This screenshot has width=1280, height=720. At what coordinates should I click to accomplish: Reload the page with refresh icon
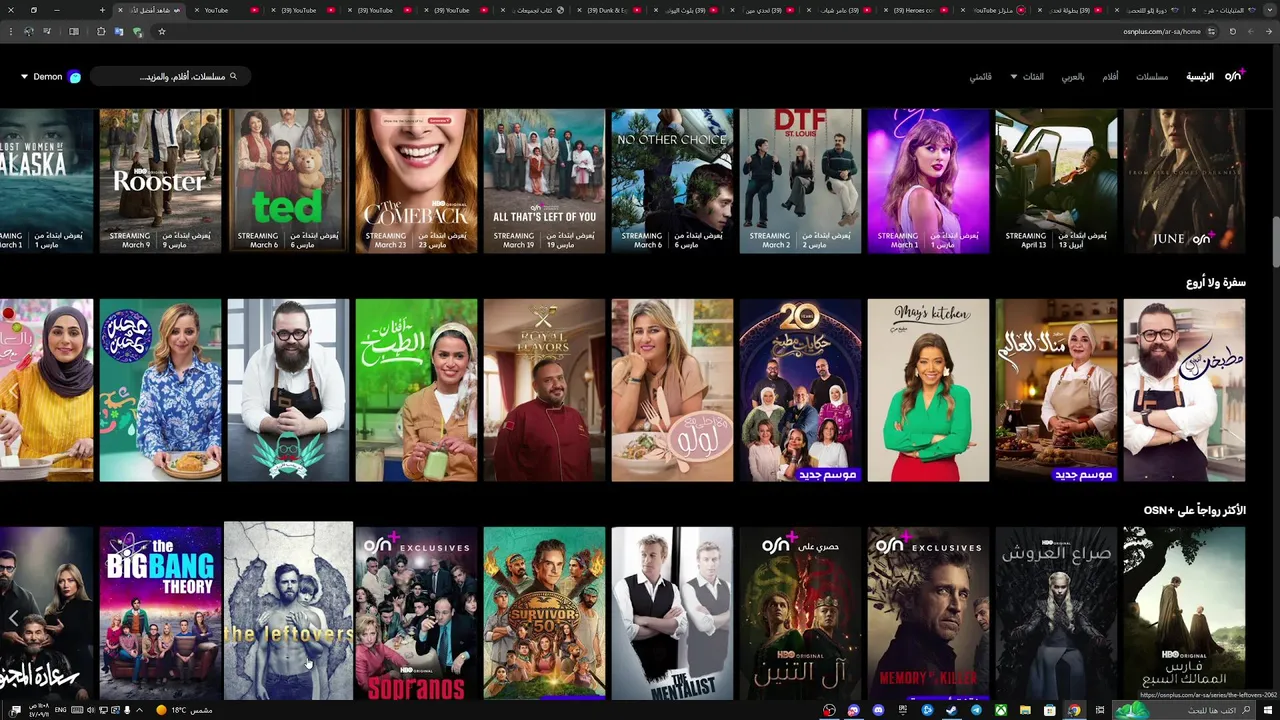coord(1232,31)
